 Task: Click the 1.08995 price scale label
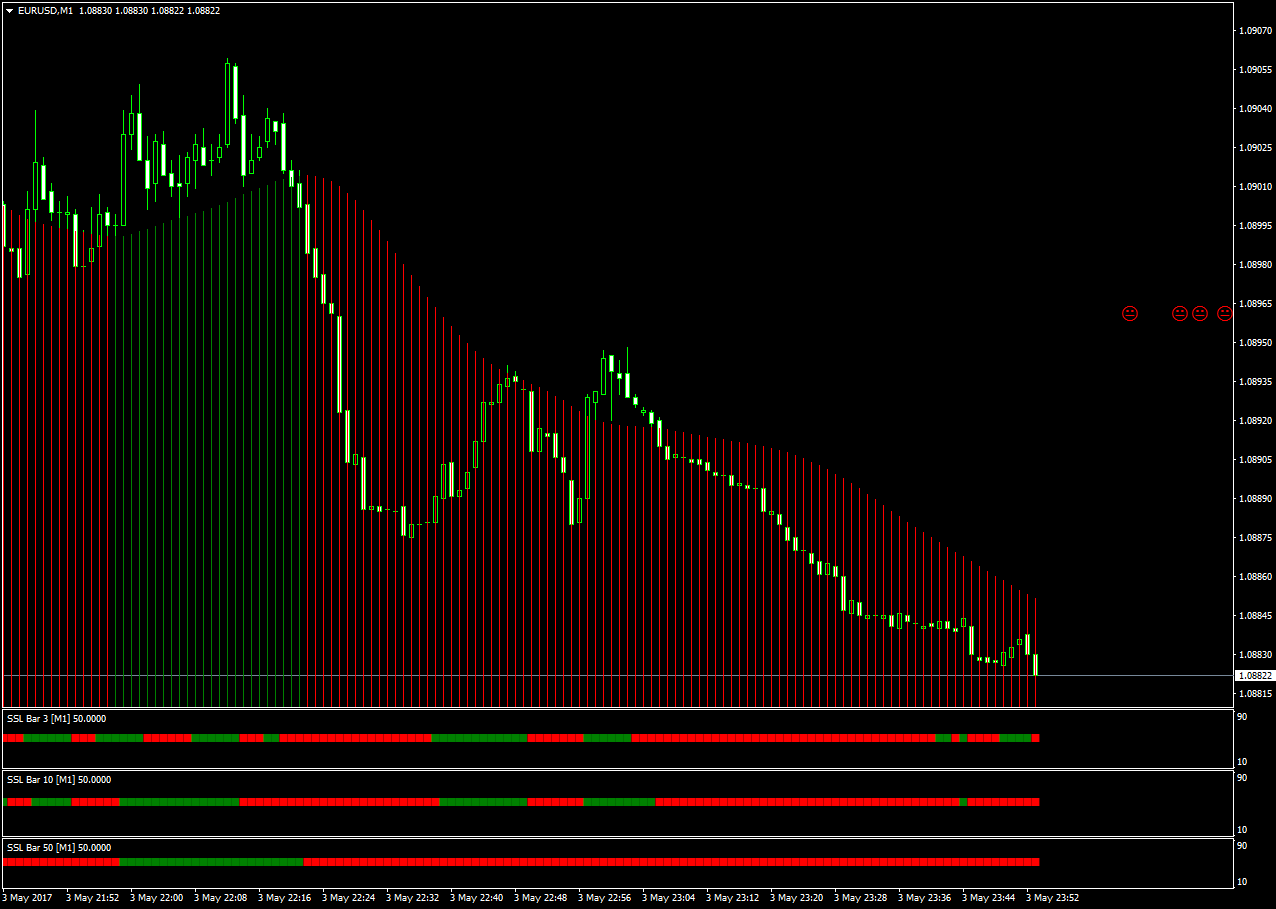pos(1255,226)
